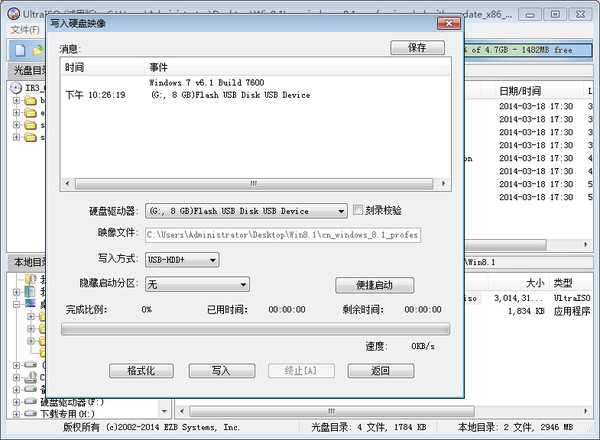Viewport: 600px width, 440px height.
Task: Click the disc file list right scroll arrow
Action: [x=585, y=244]
